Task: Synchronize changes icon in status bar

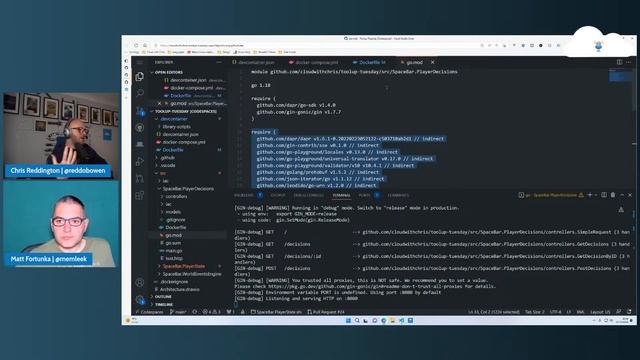Action: coord(195,312)
